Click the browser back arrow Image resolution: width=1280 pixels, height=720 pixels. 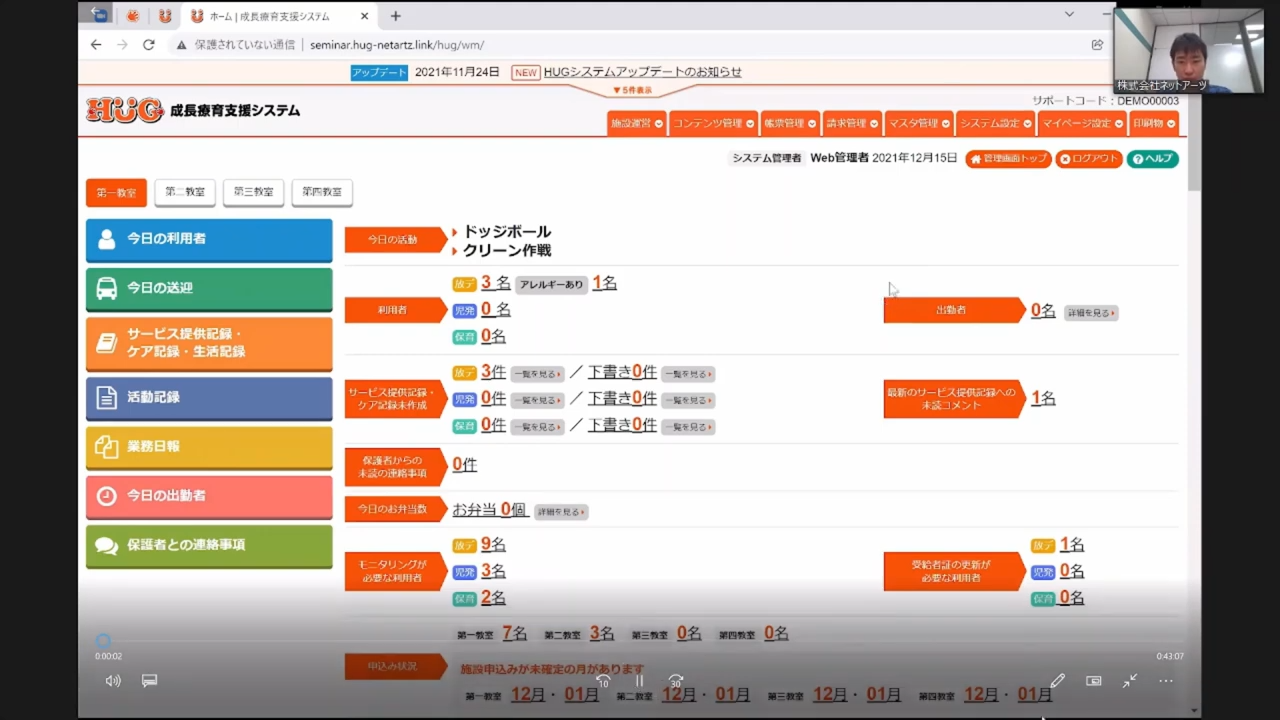[x=96, y=45]
